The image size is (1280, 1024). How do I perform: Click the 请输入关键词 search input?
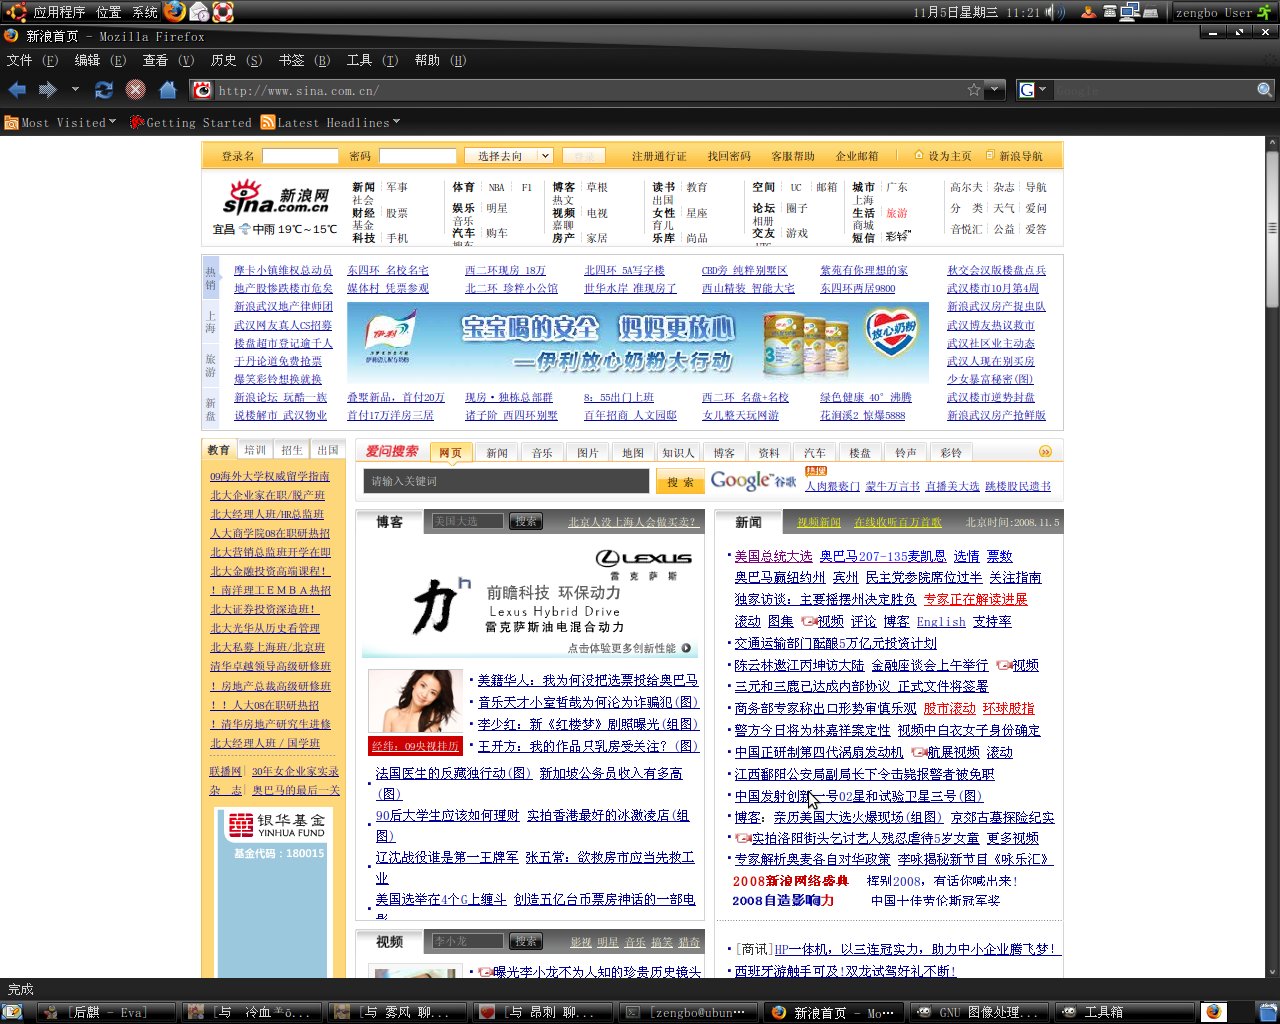[506, 481]
